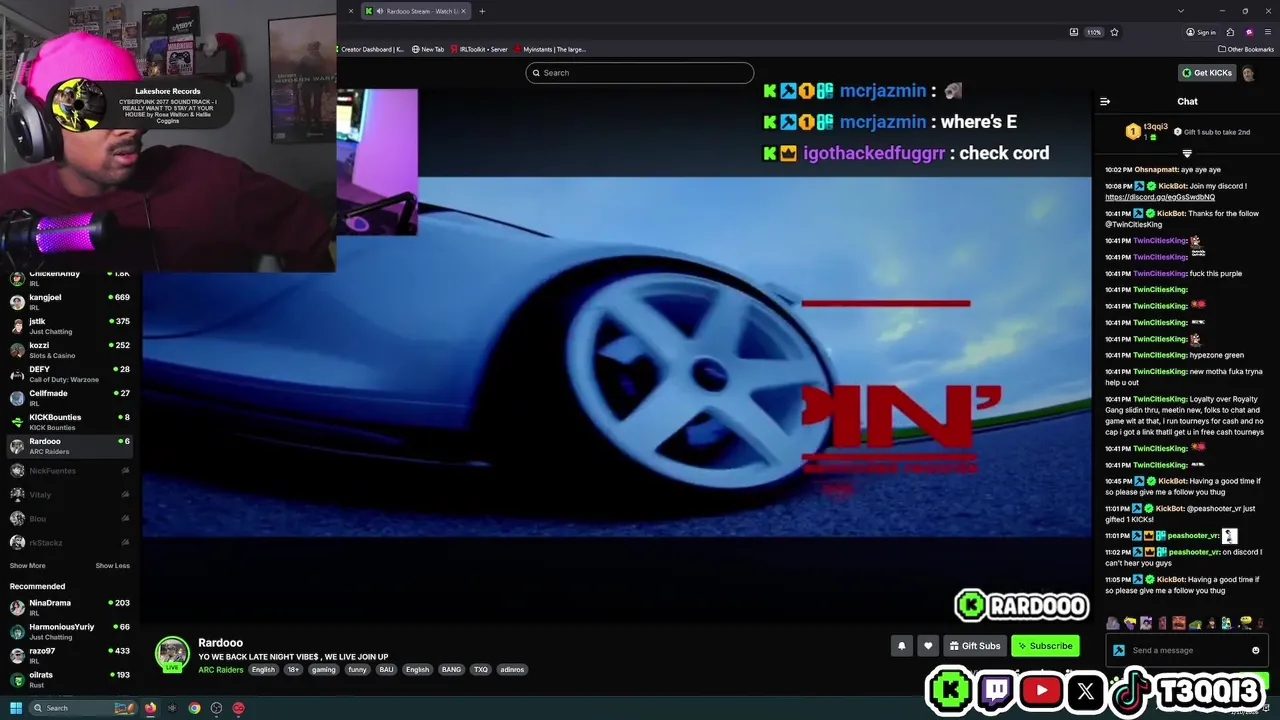Image resolution: width=1280 pixels, height=720 pixels.
Task: Bookmark this page with star icon
Action: pyautogui.click(x=1114, y=32)
